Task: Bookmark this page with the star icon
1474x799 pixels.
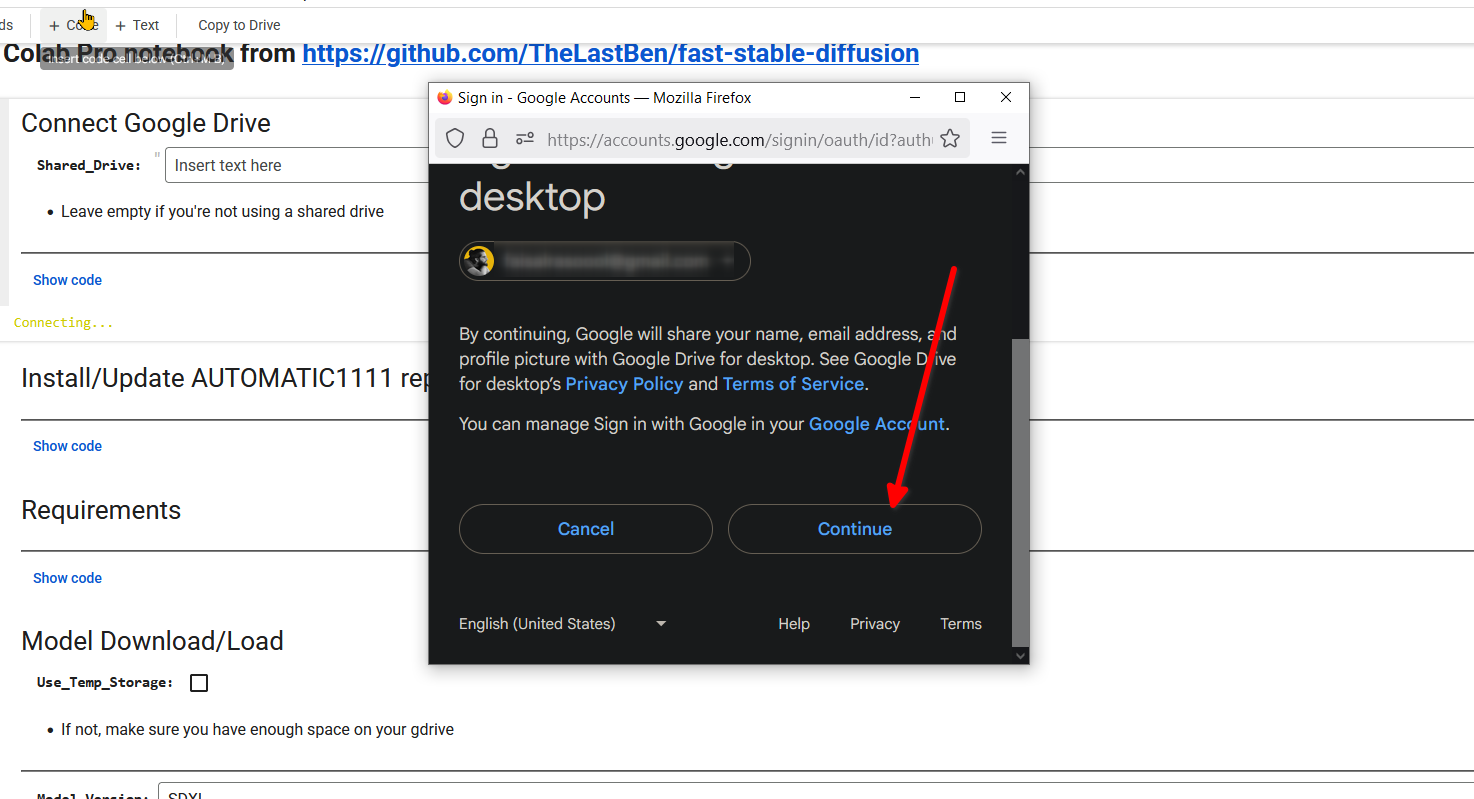Action: point(950,138)
